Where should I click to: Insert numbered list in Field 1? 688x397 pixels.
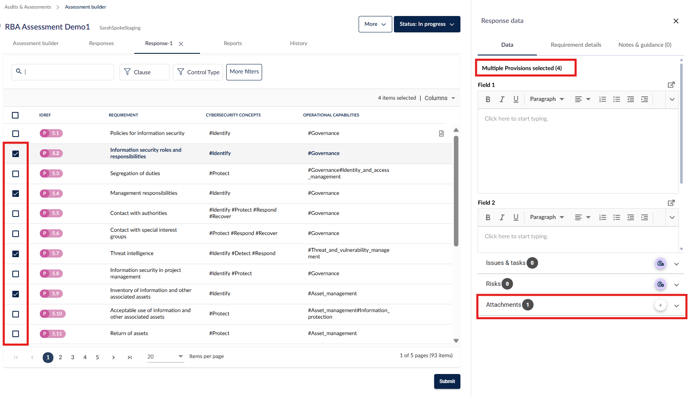[x=602, y=99]
